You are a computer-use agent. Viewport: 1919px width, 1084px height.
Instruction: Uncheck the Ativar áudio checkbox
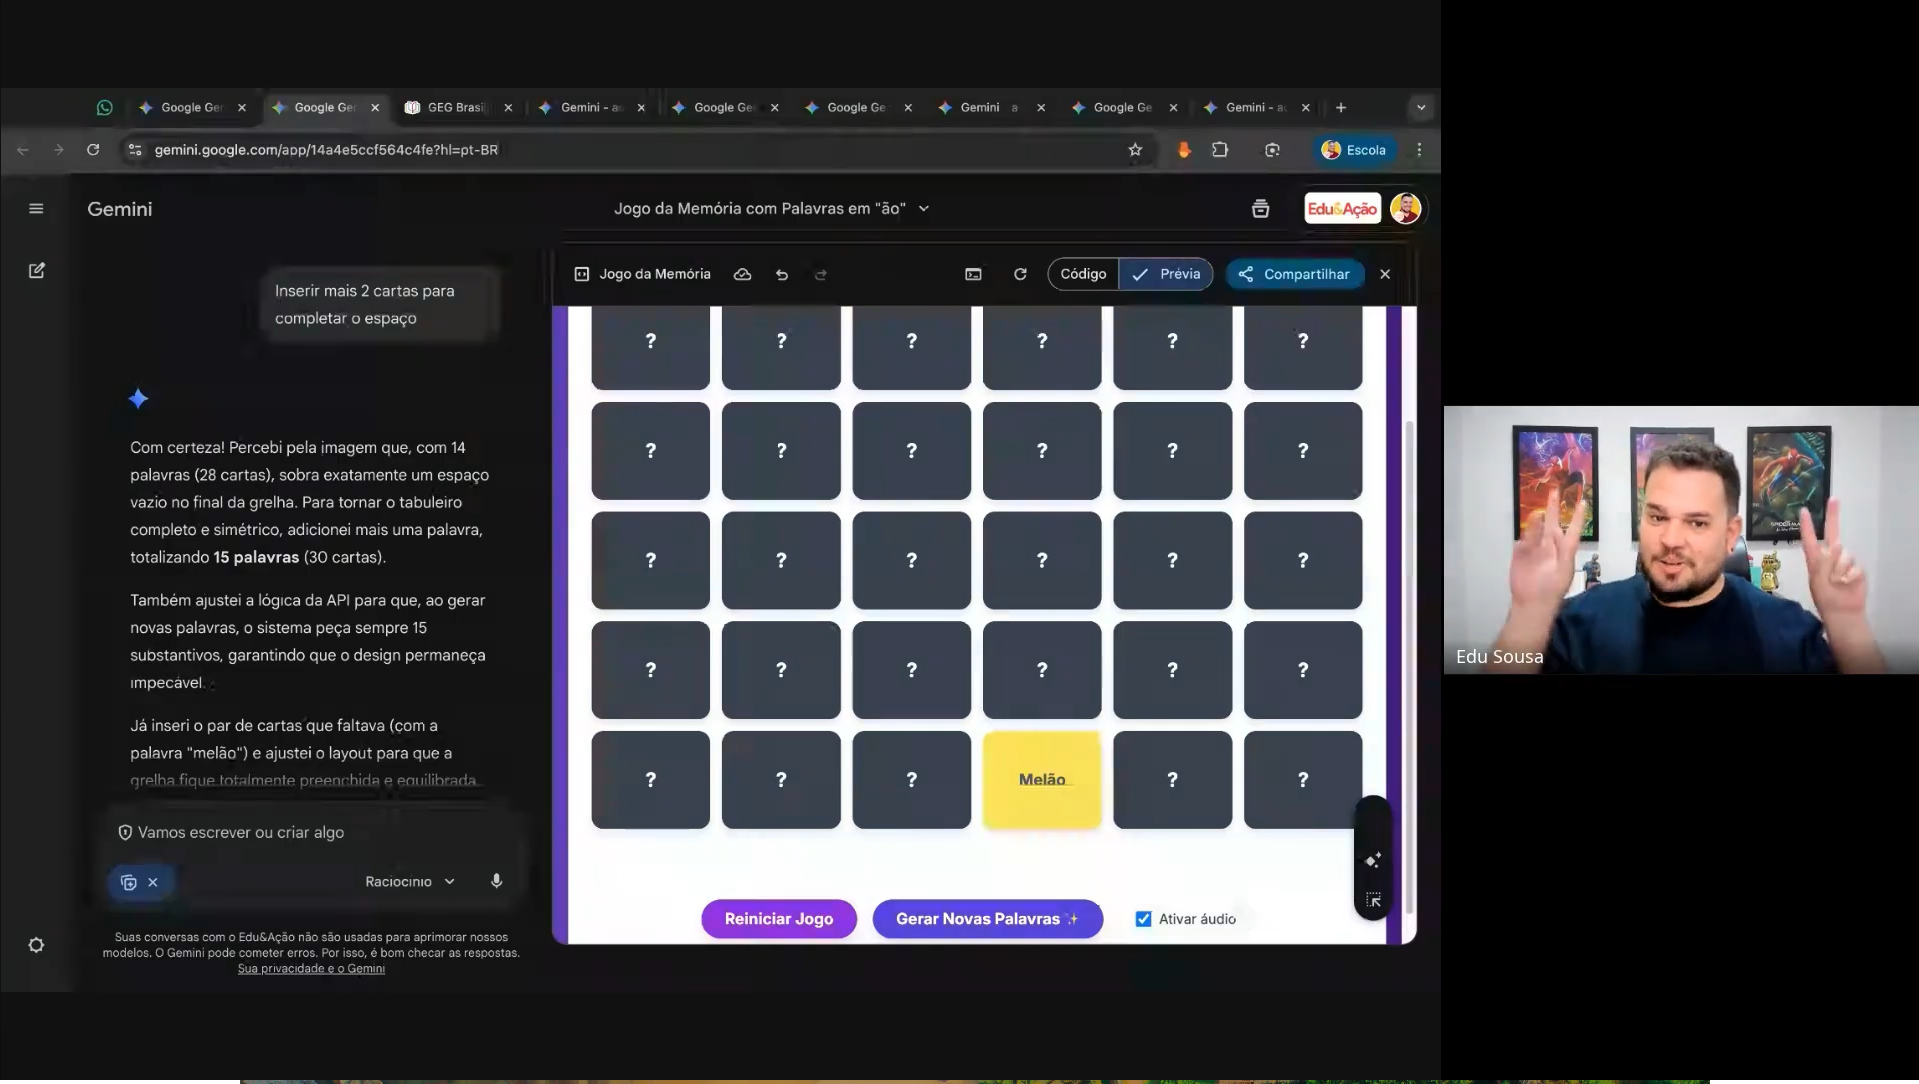click(1143, 919)
